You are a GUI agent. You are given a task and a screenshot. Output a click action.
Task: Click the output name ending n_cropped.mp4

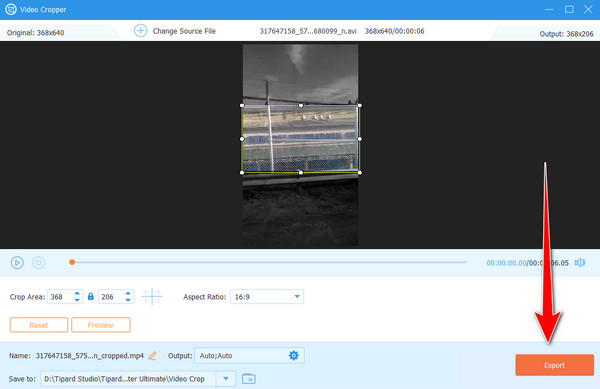pos(90,356)
